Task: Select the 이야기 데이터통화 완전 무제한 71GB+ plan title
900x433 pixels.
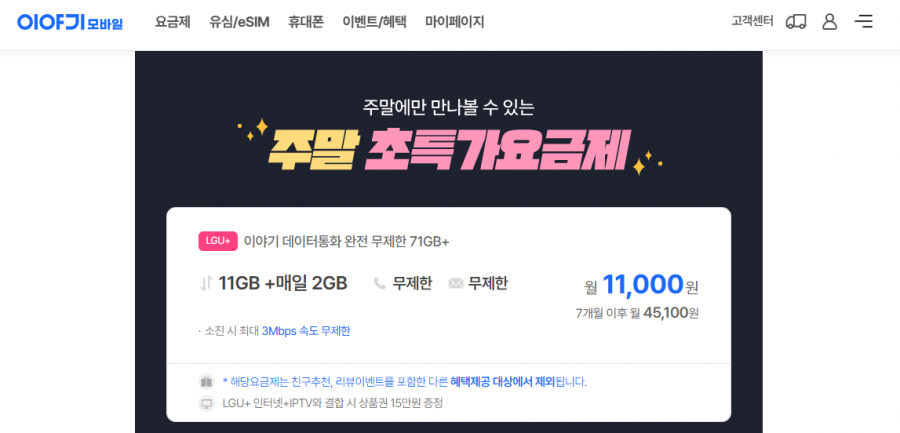Action: point(347,242)
